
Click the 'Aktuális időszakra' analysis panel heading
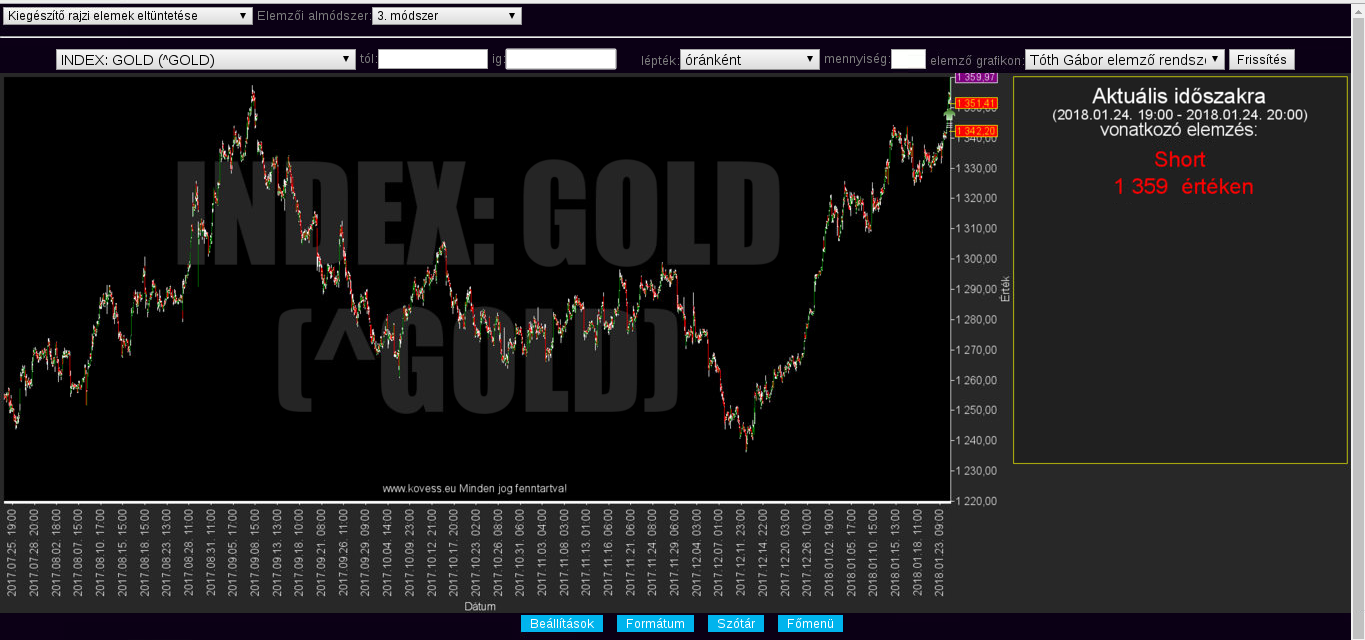tap(1179, 97)
